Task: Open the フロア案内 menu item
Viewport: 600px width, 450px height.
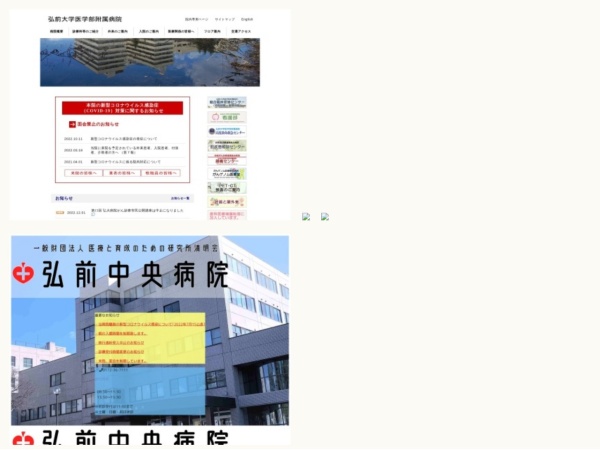Action: point(212,31)
